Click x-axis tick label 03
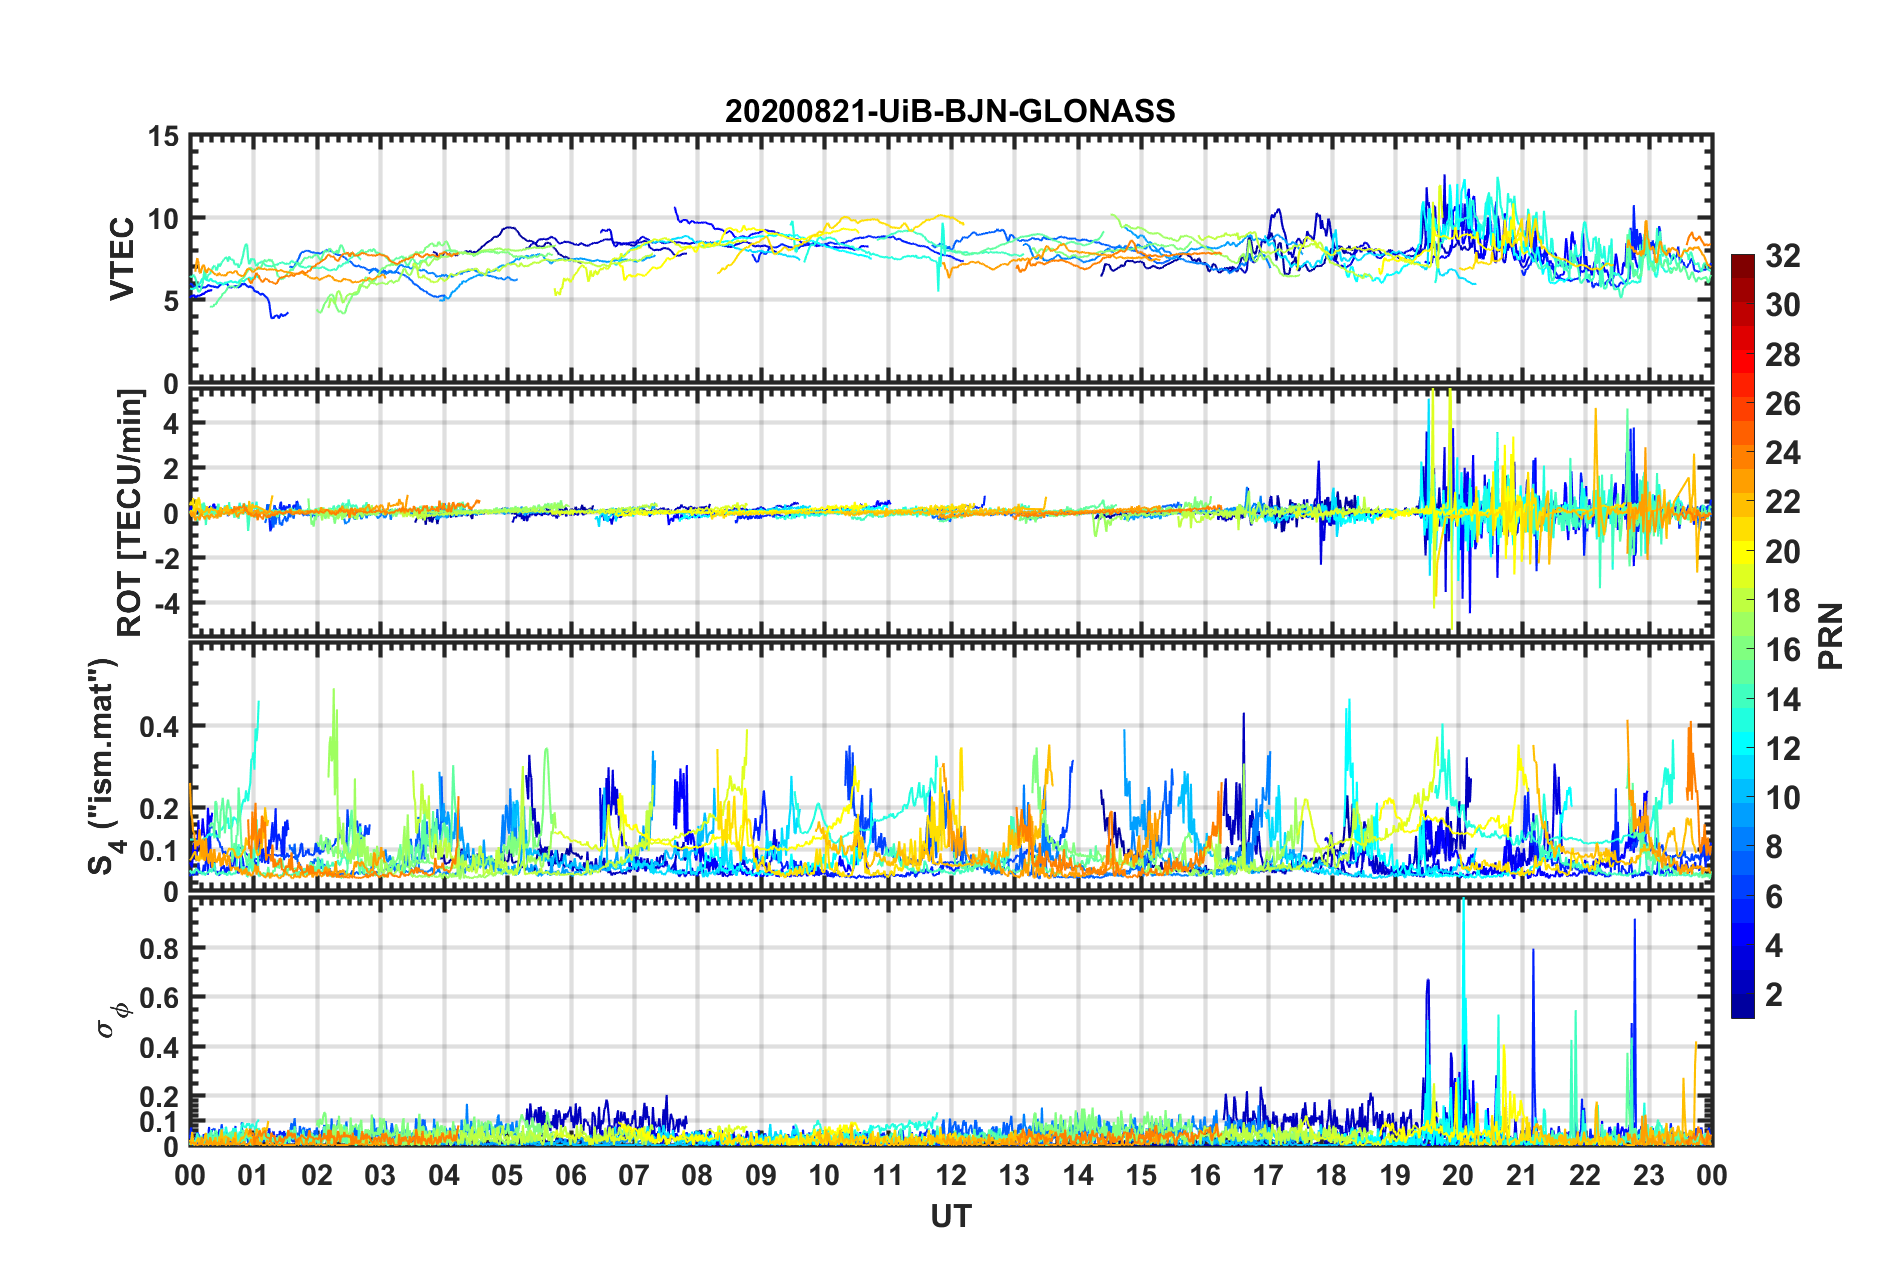Screen dimensions: 1902x1272 [380, 1175]
